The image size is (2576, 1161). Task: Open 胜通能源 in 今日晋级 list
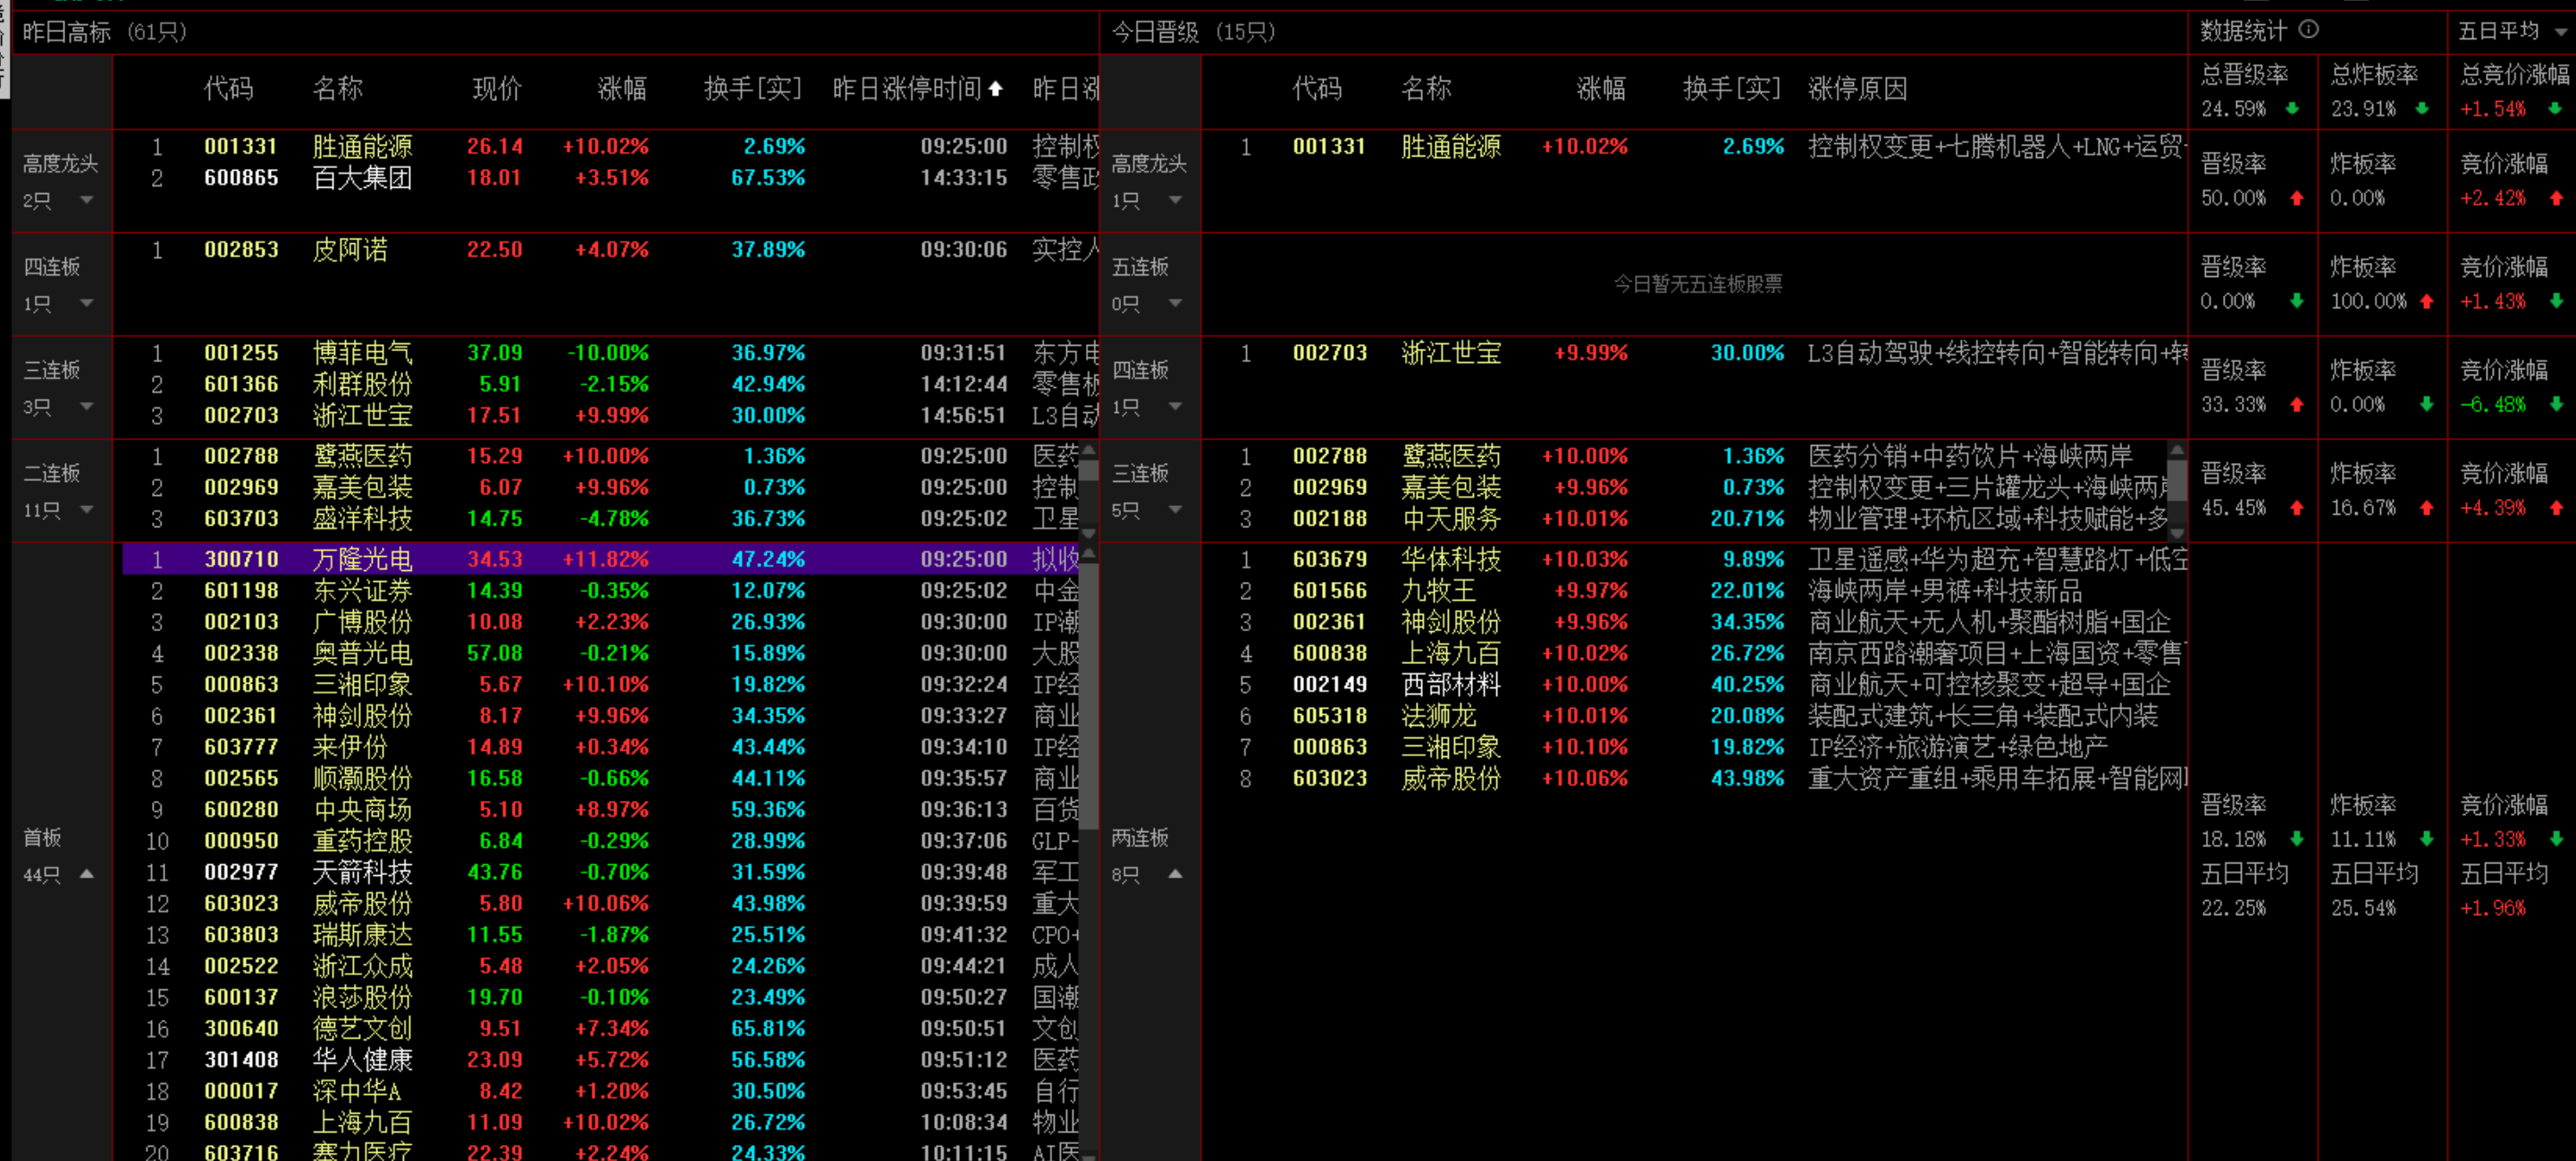click(1450, 146)
